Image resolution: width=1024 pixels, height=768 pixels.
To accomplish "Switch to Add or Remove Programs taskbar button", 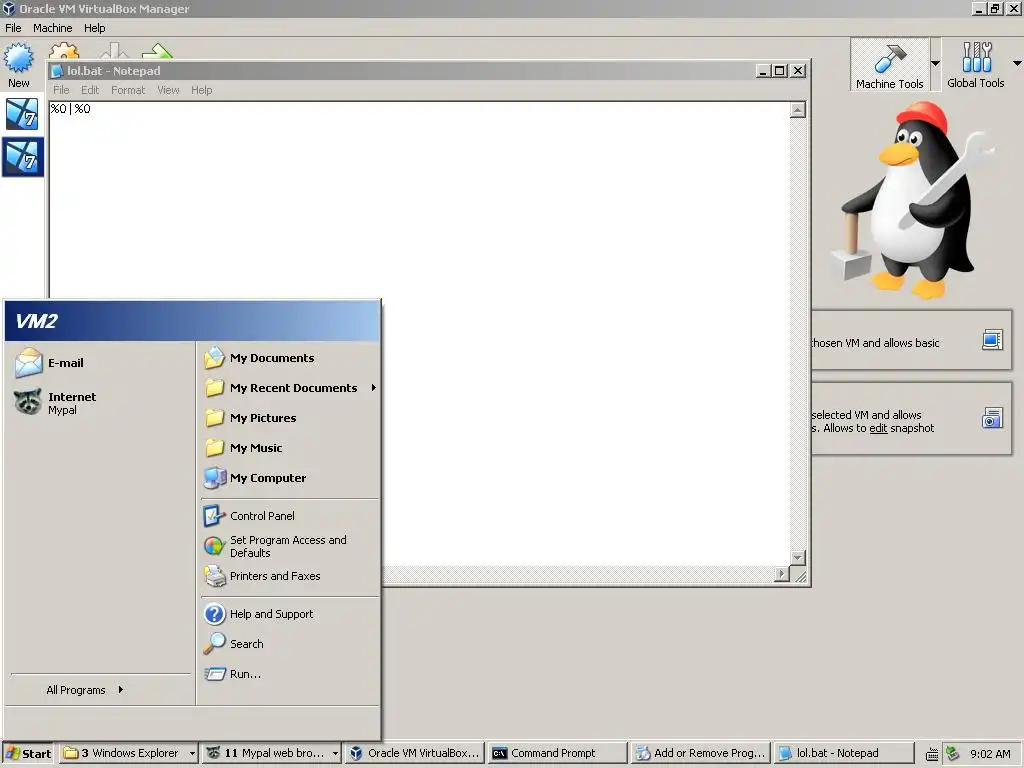I will 701,753.
